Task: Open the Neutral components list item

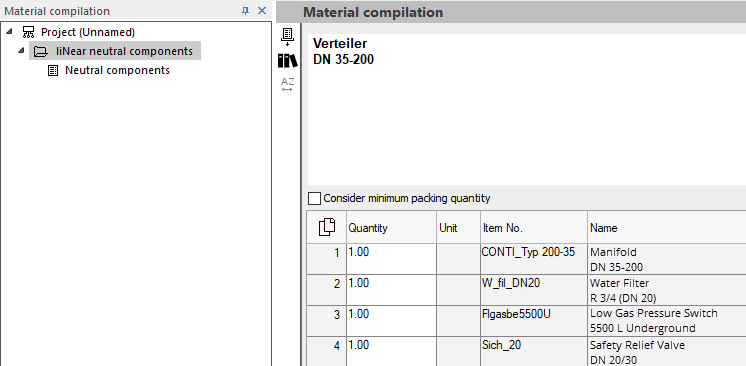Action: pos(118,70)
